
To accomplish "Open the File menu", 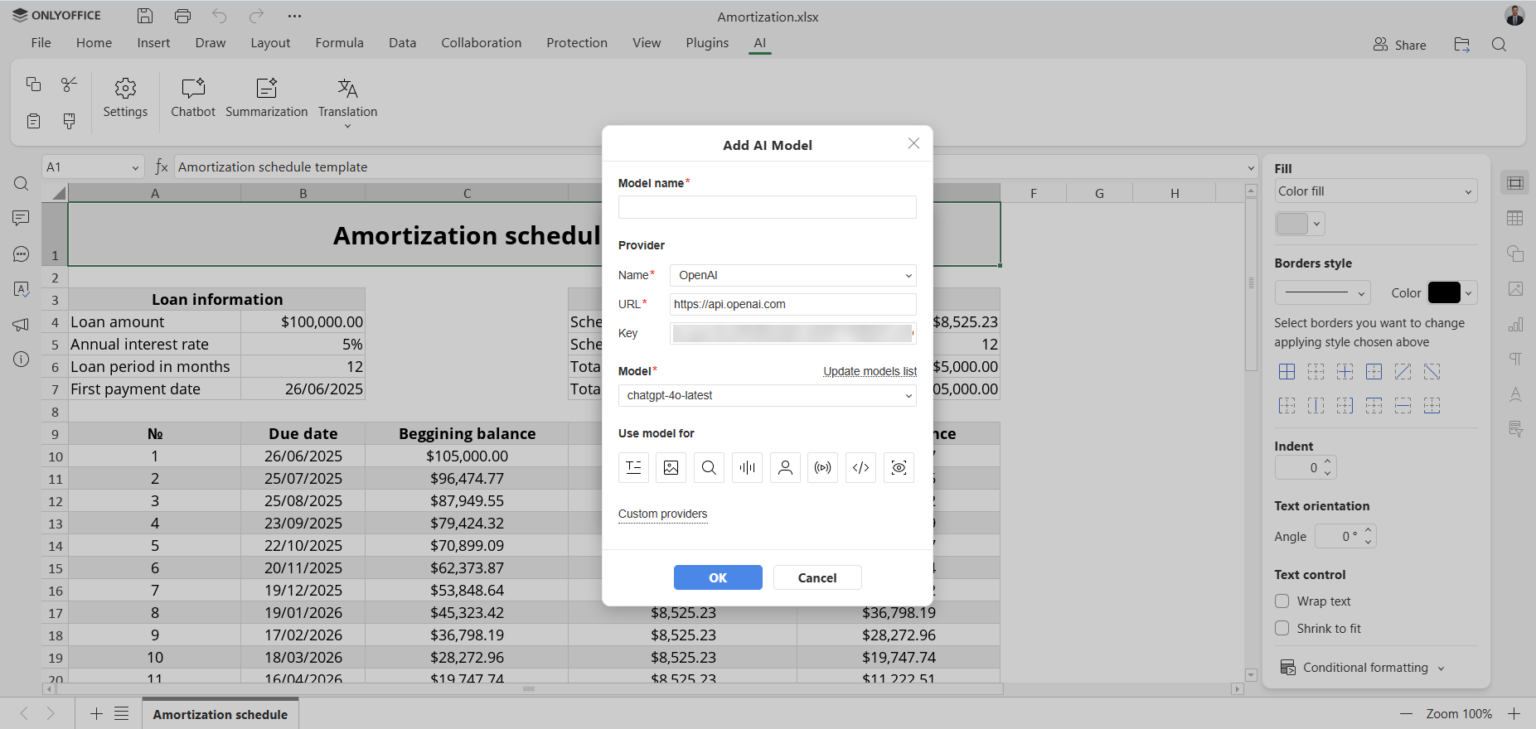I will [41, 43].
